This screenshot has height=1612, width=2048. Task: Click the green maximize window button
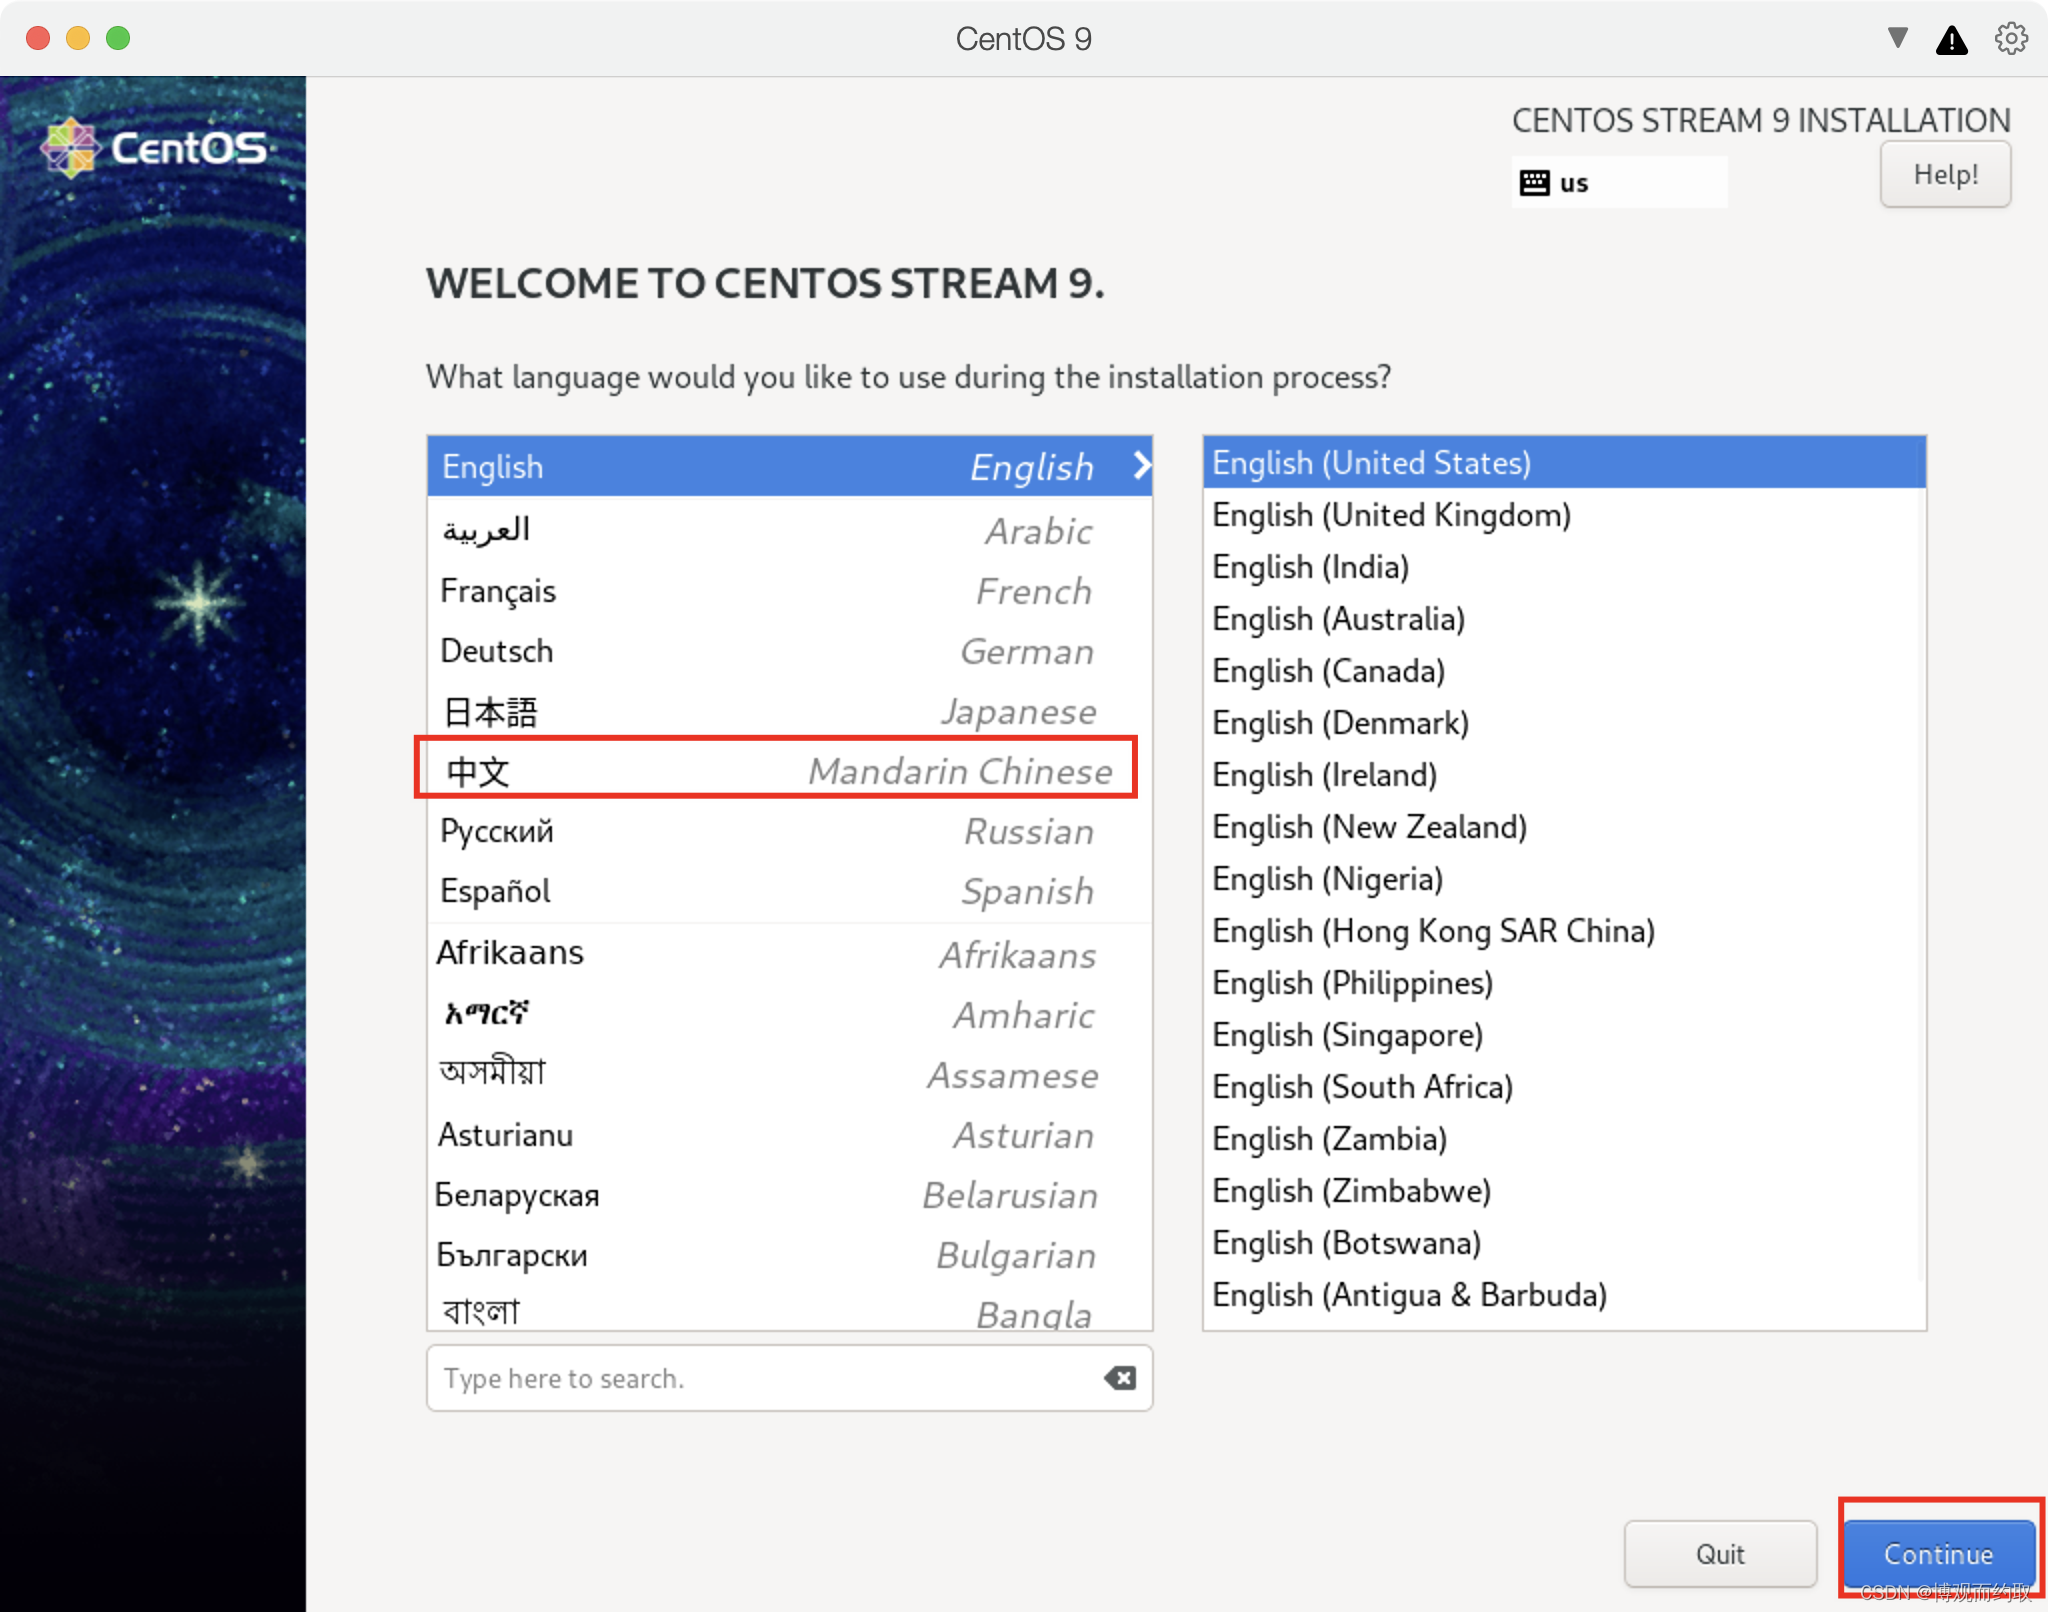118,38
